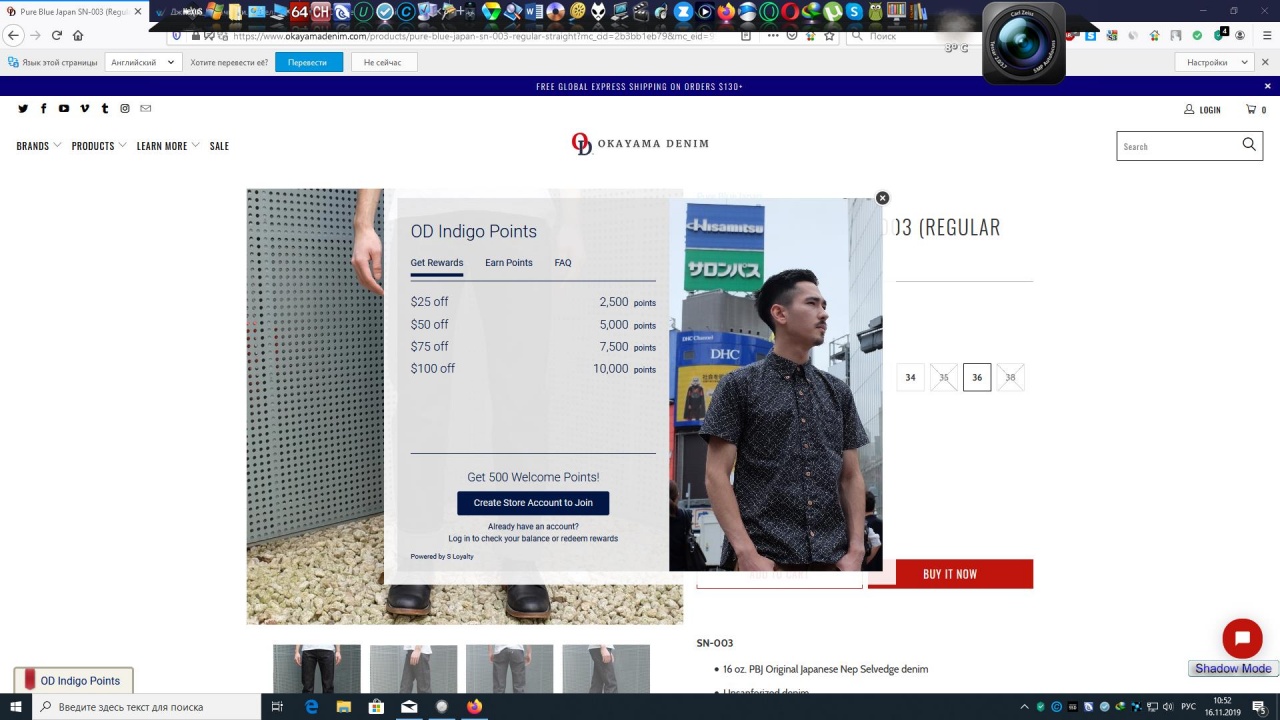Viewport: 1280px width, 720px height.
Task: Open Windows Start menu
Action: tap(16, 707)
